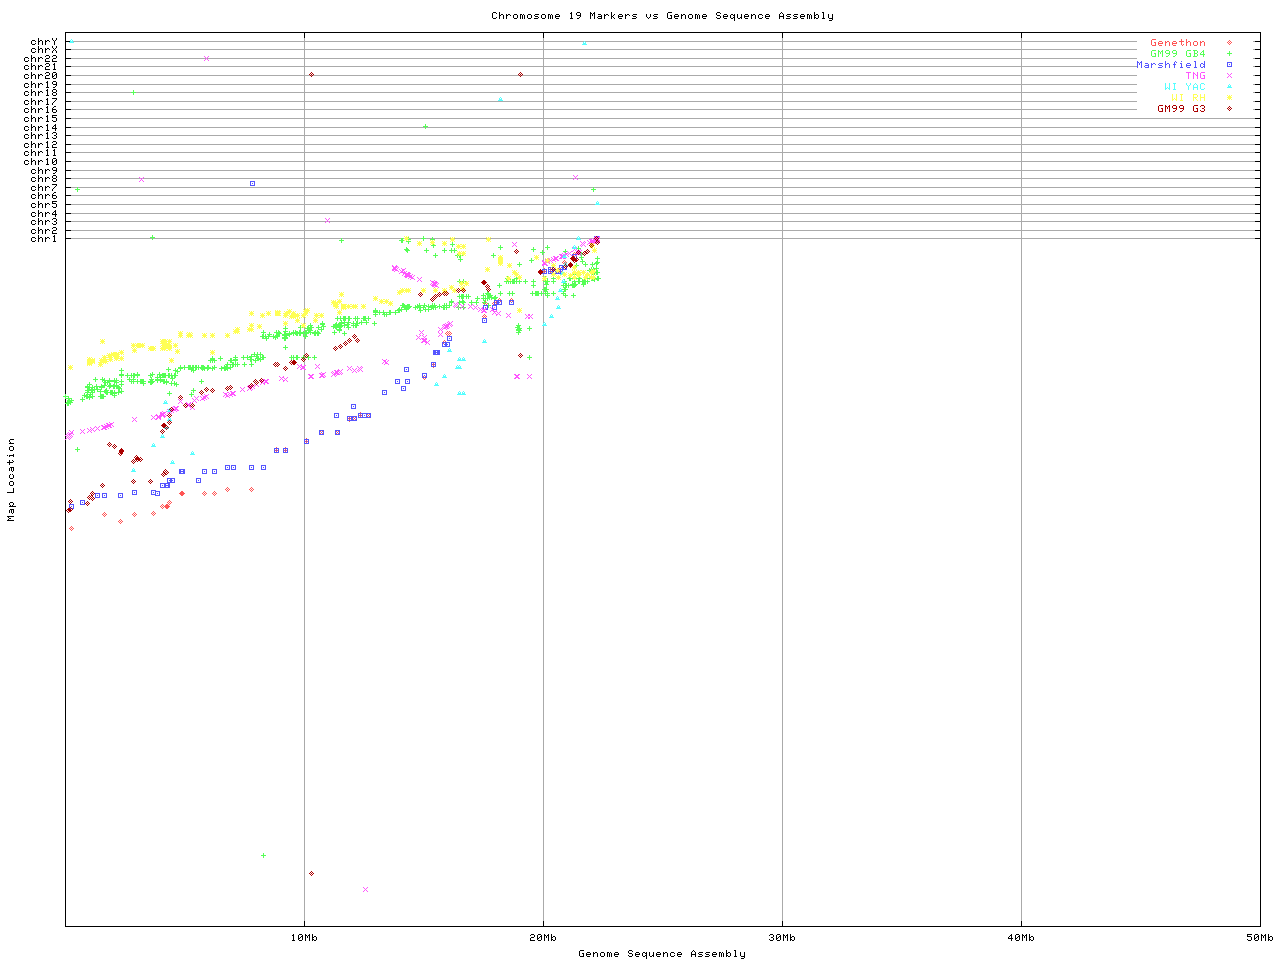Click the 10Mb x-axis tick label
Screen dimensions: 1280x960
(x=304, y=938)
